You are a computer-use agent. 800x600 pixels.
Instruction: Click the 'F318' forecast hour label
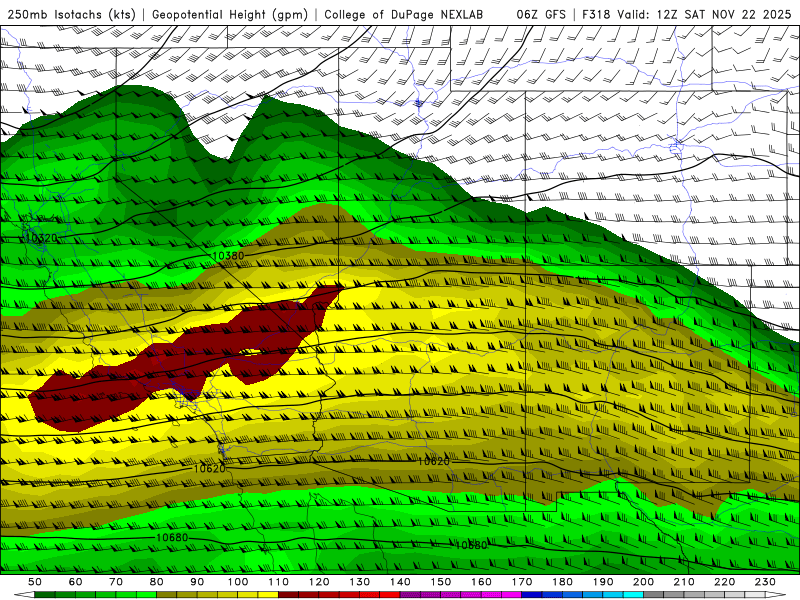pos(596,14)
